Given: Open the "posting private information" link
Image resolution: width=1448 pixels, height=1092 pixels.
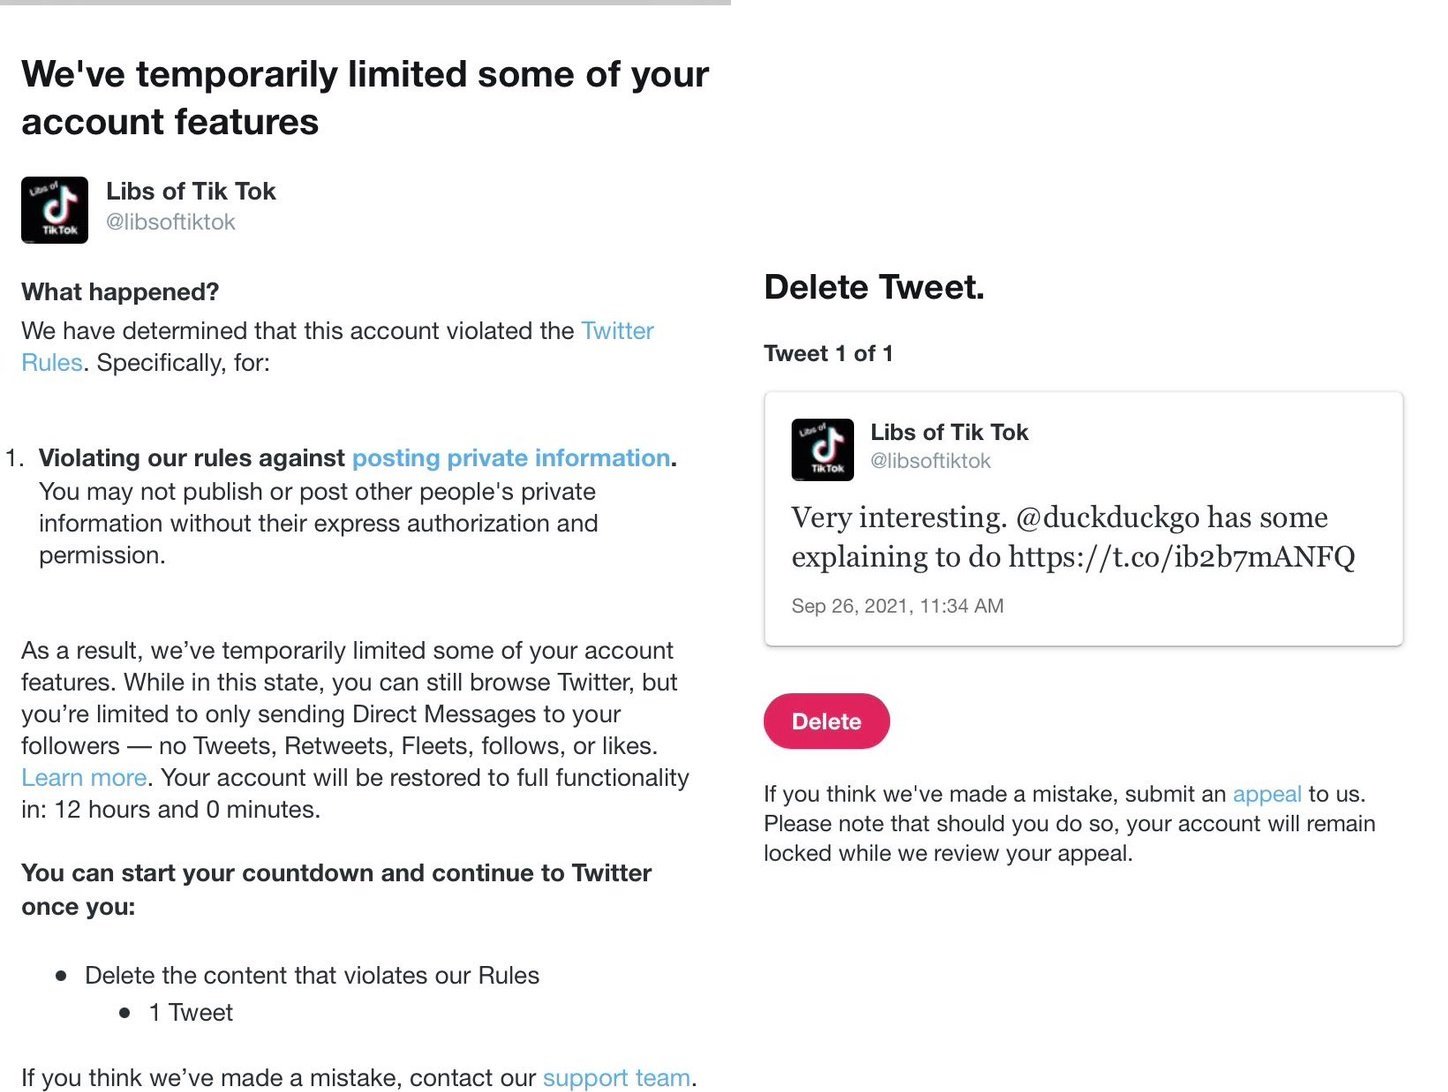Looking at the screenshot, I should click(x=510, y=458).
